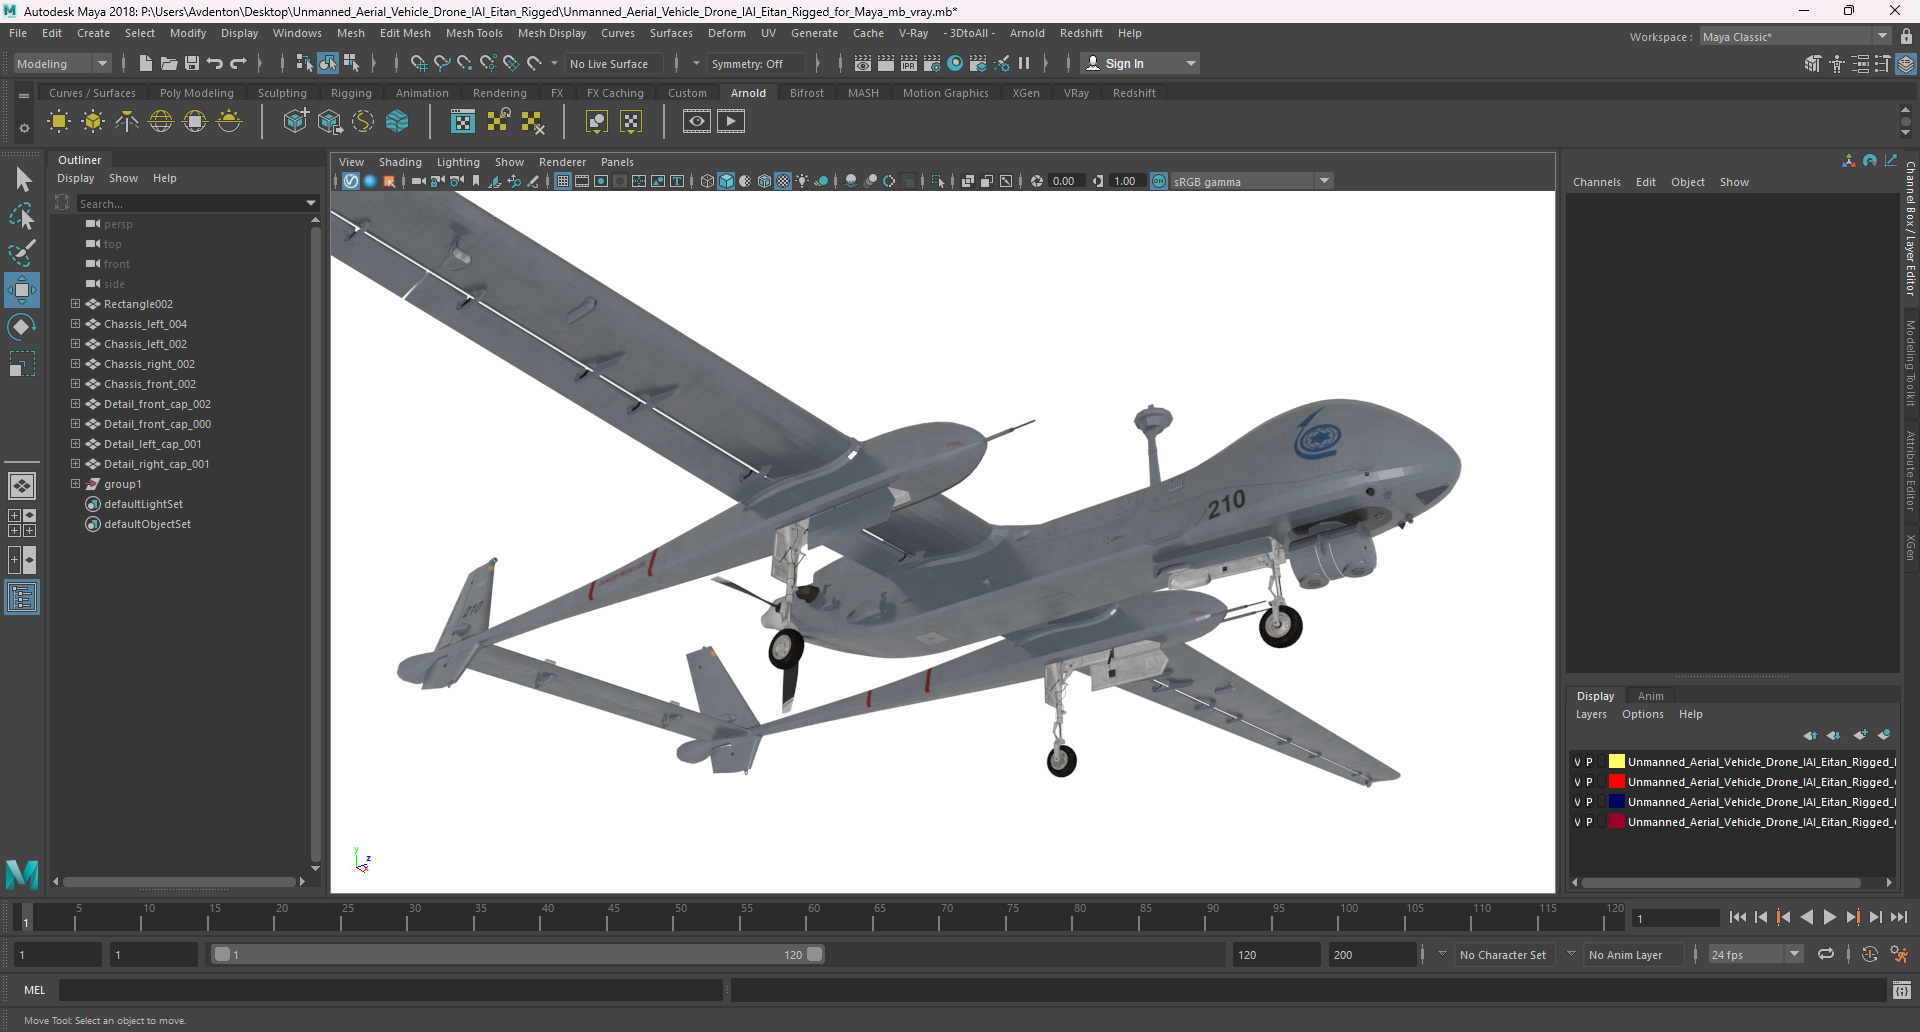
Task: Open Render Settings clapperboard icon
Action: tap(932, 63)
